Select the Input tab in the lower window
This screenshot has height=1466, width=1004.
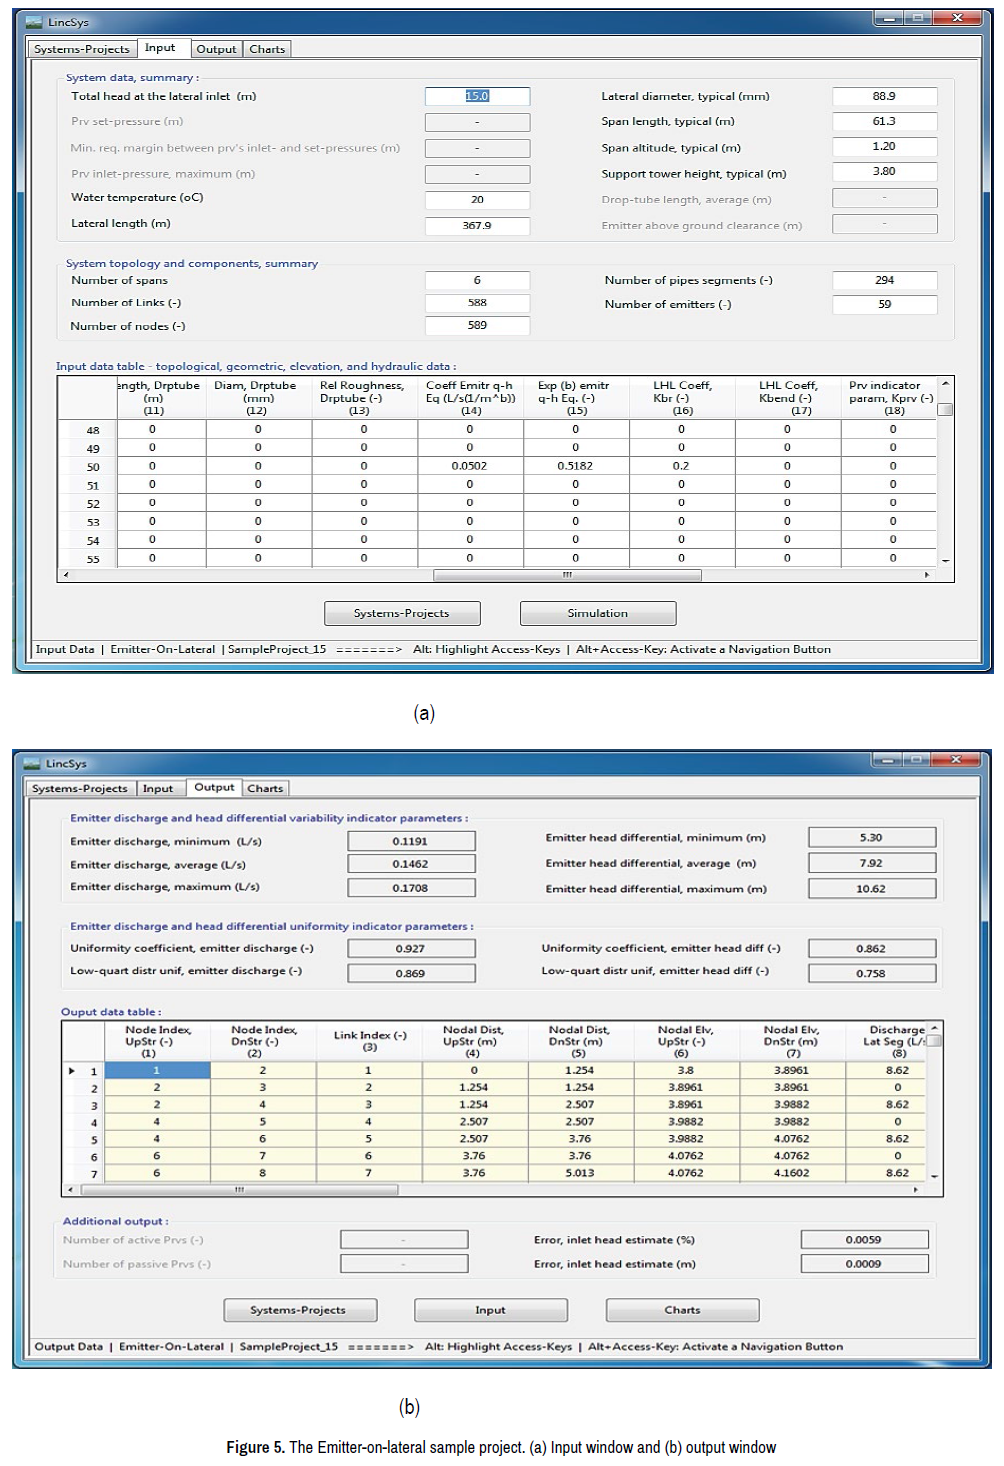pos(158,789)
